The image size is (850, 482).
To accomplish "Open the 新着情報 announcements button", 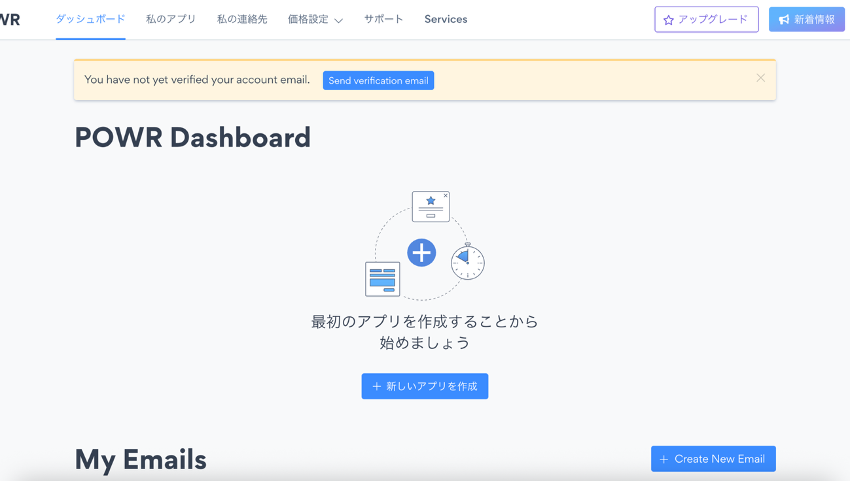I will click(x=807, y=20).
